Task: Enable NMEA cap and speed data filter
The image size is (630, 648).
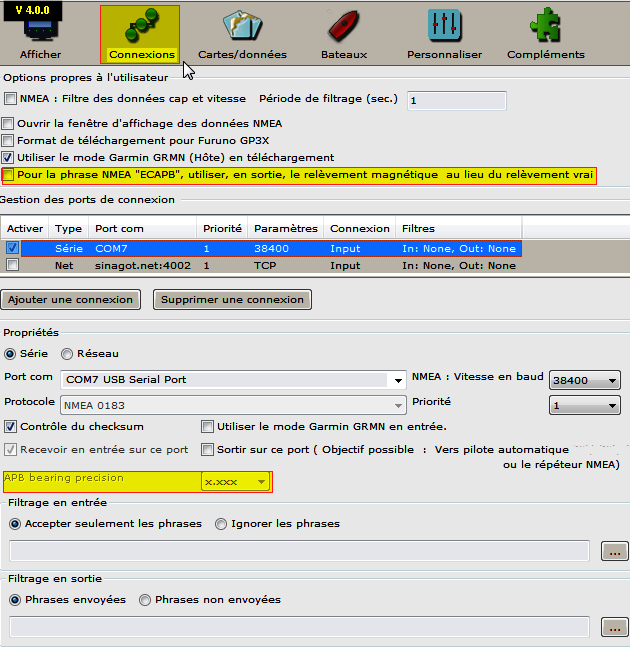Action: [x=11, y=99]
